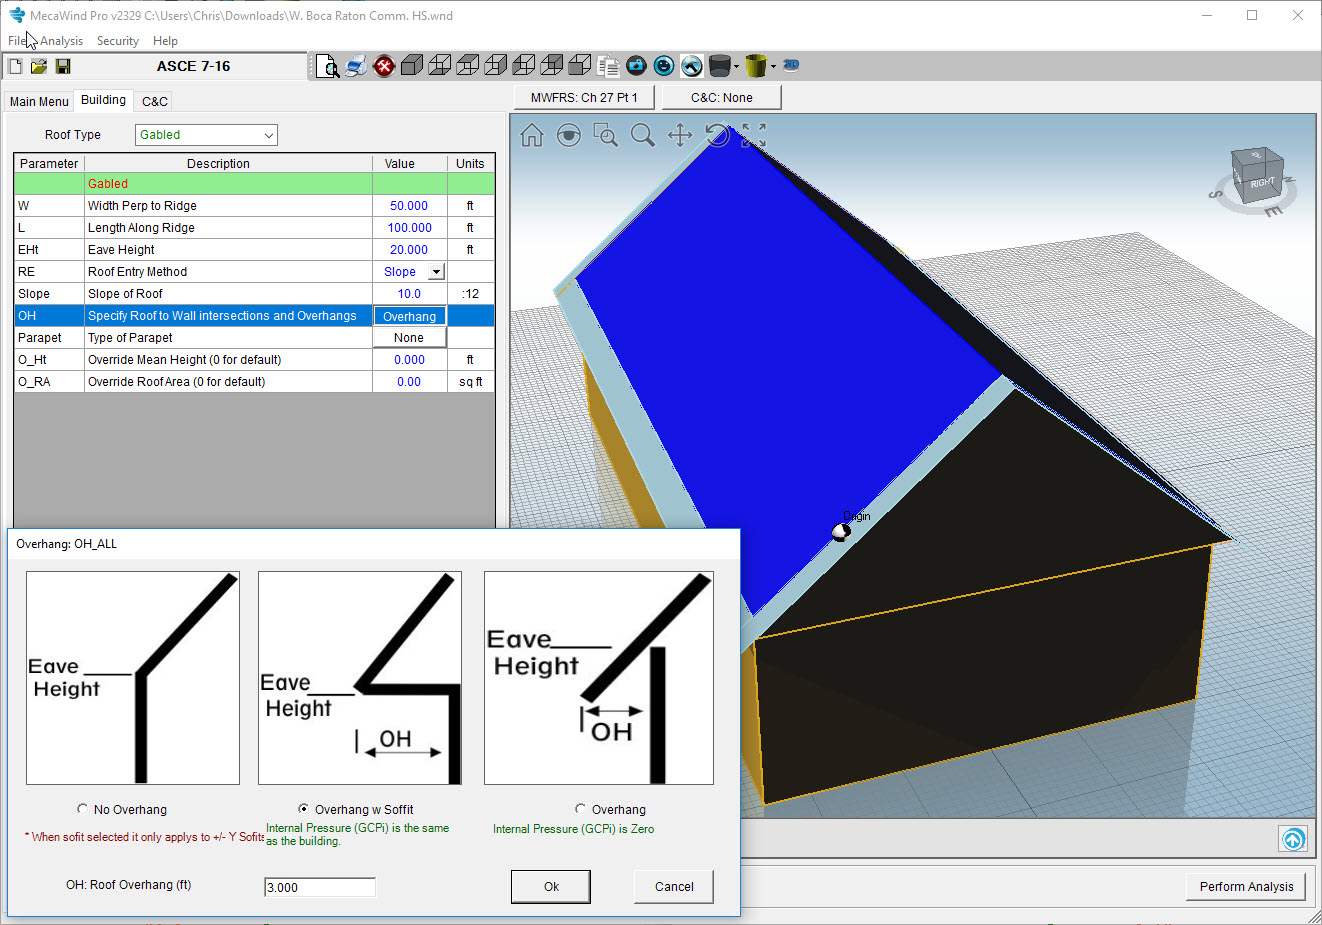Viewport: 1322px width, 925px height.
Task: Open the Analysis menu
Action: (x=61, y=41)
